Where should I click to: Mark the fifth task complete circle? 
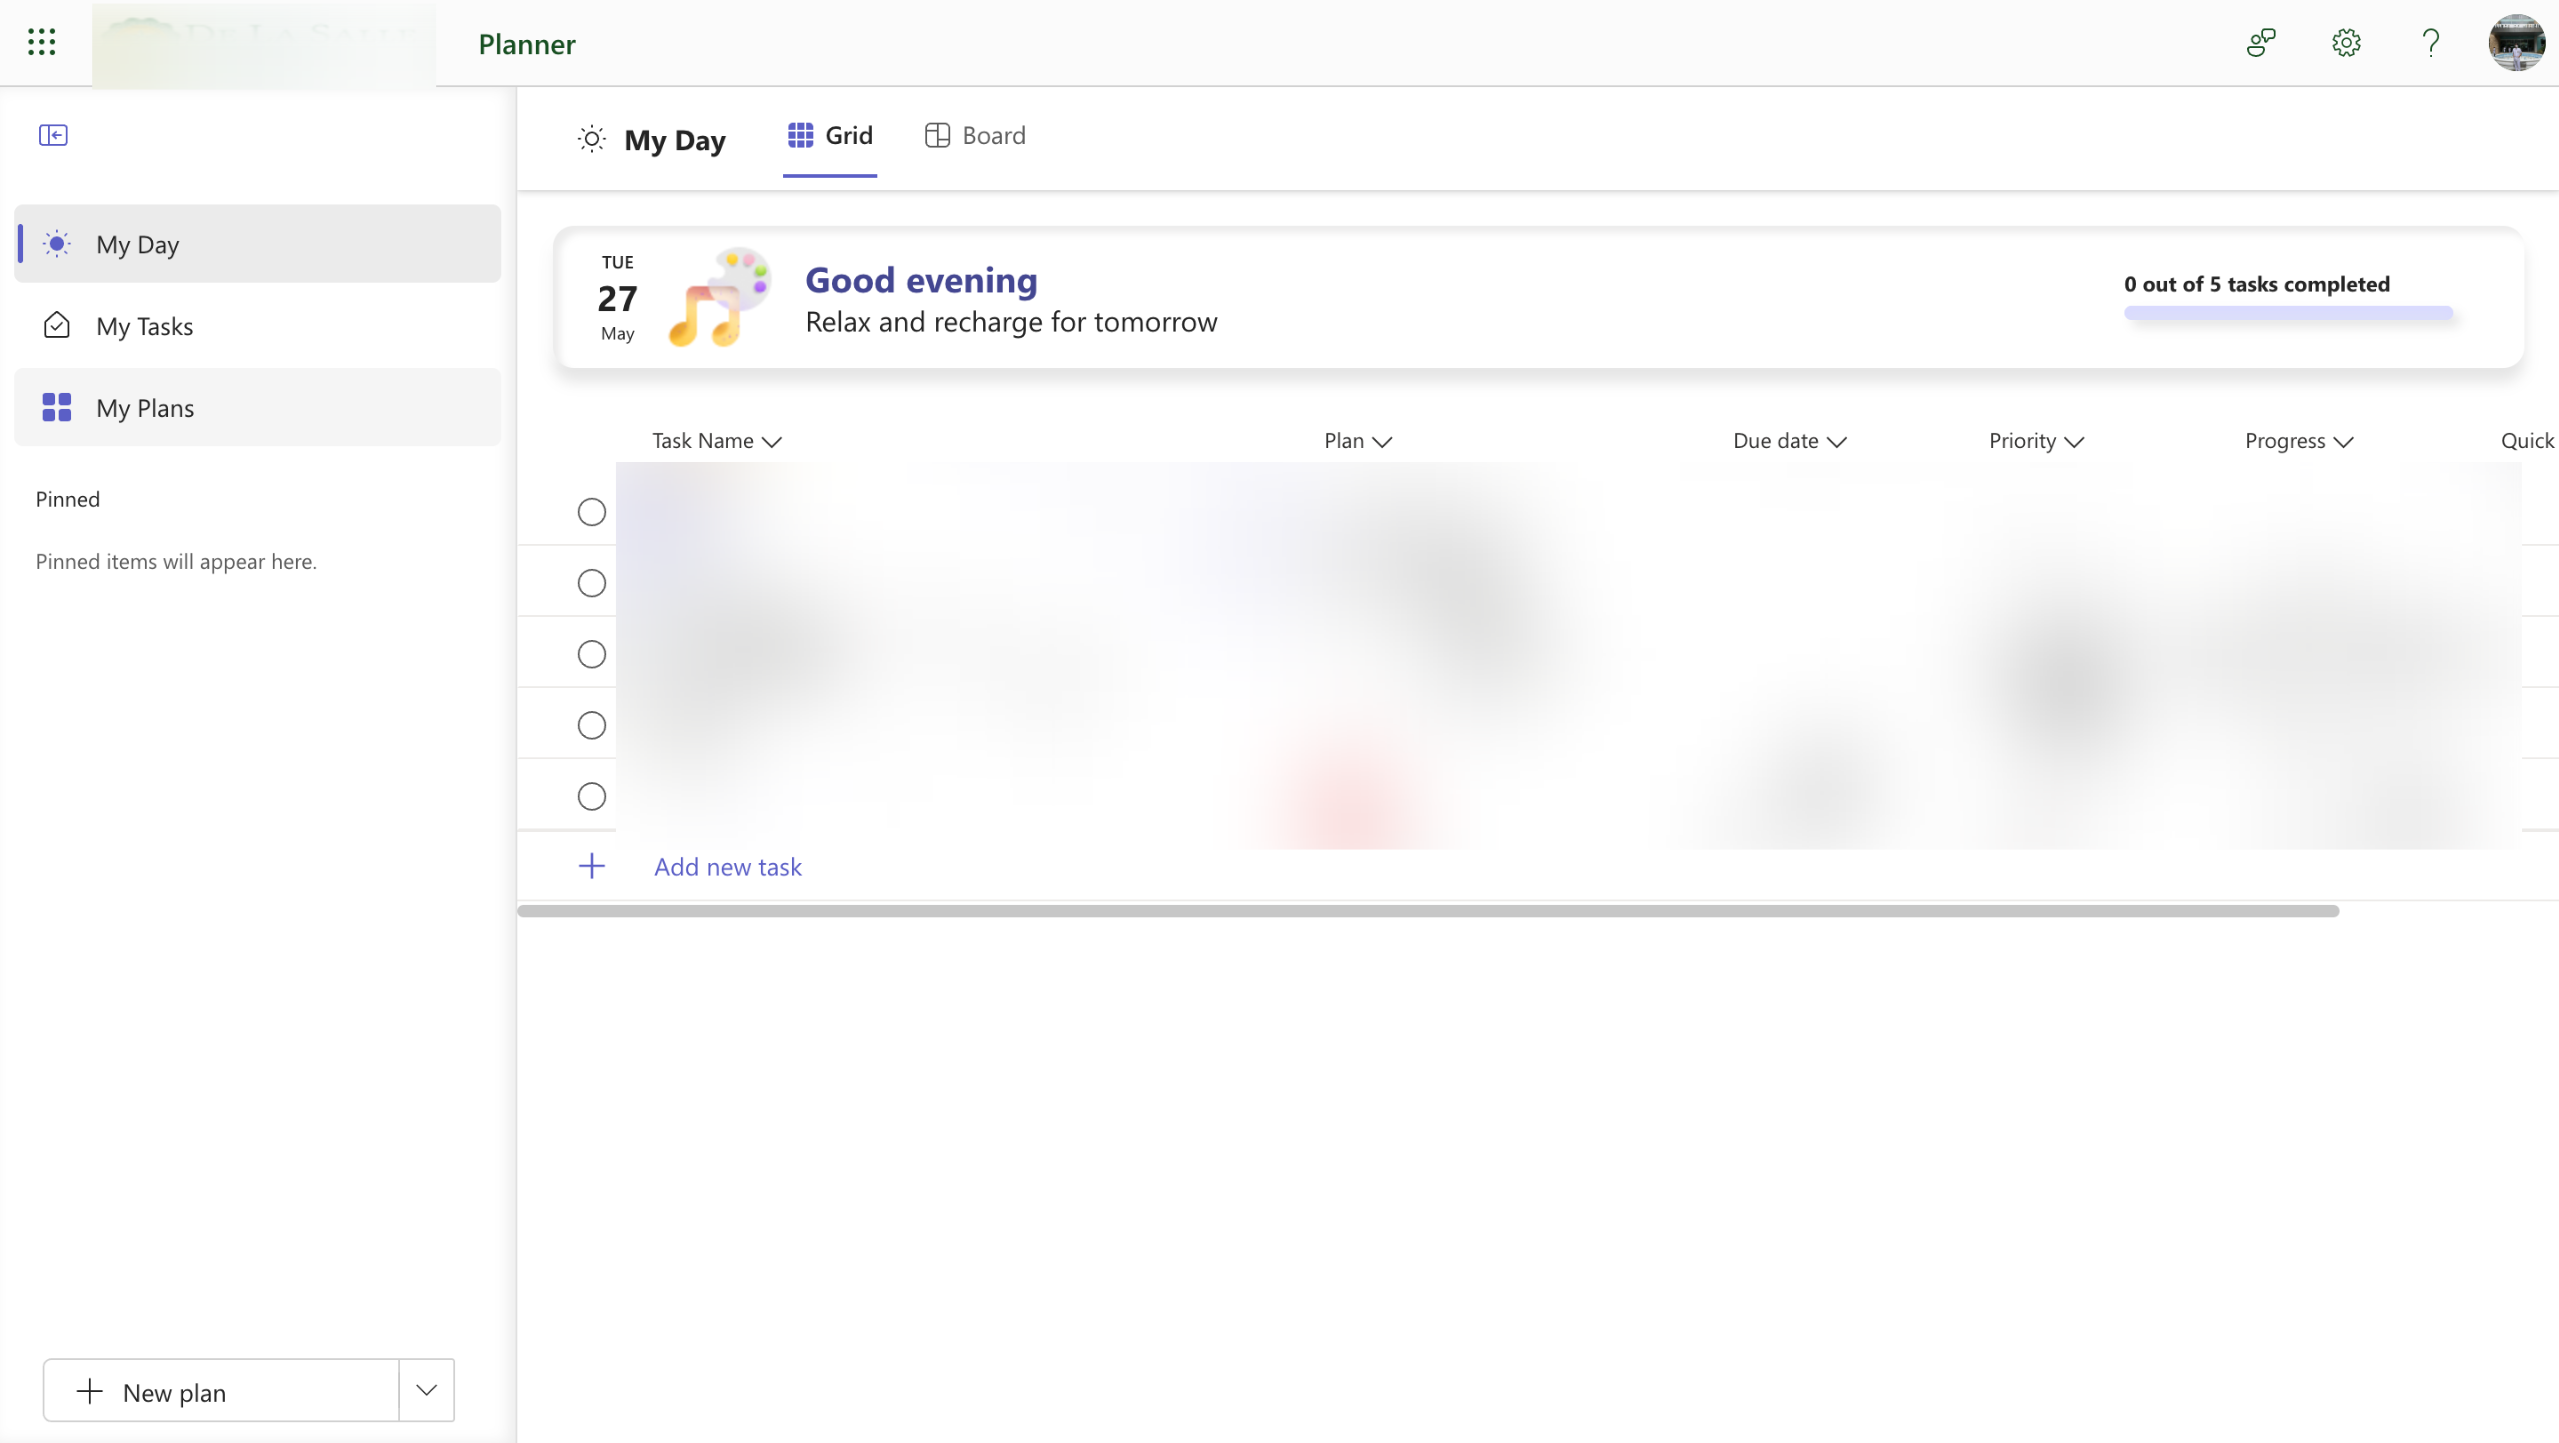(x=592, y=796)
